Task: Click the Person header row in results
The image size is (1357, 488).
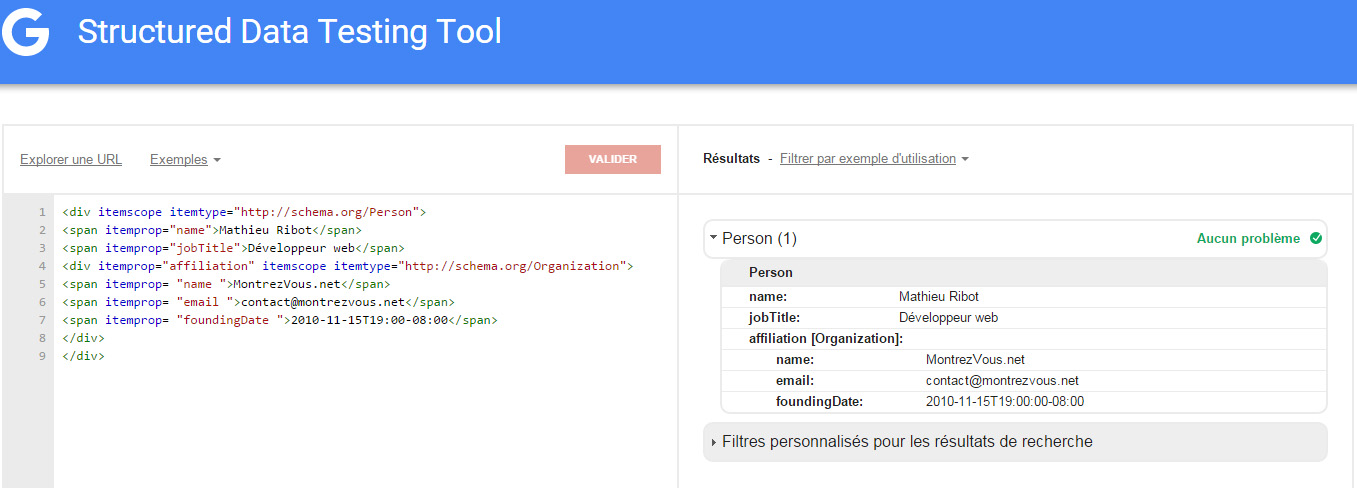Action: click(1023, 272)
